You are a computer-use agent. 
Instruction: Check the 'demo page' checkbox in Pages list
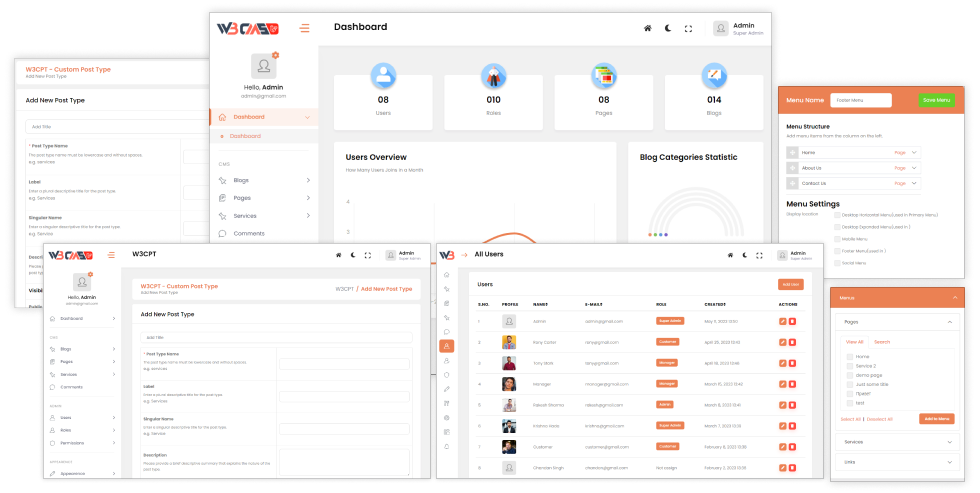point(849,376)
